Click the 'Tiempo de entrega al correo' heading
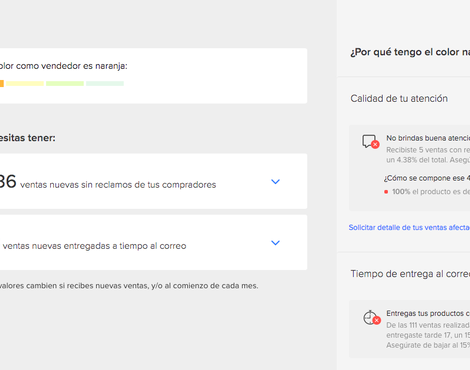The width and height of the screenshot is (470, 370). 410,274
